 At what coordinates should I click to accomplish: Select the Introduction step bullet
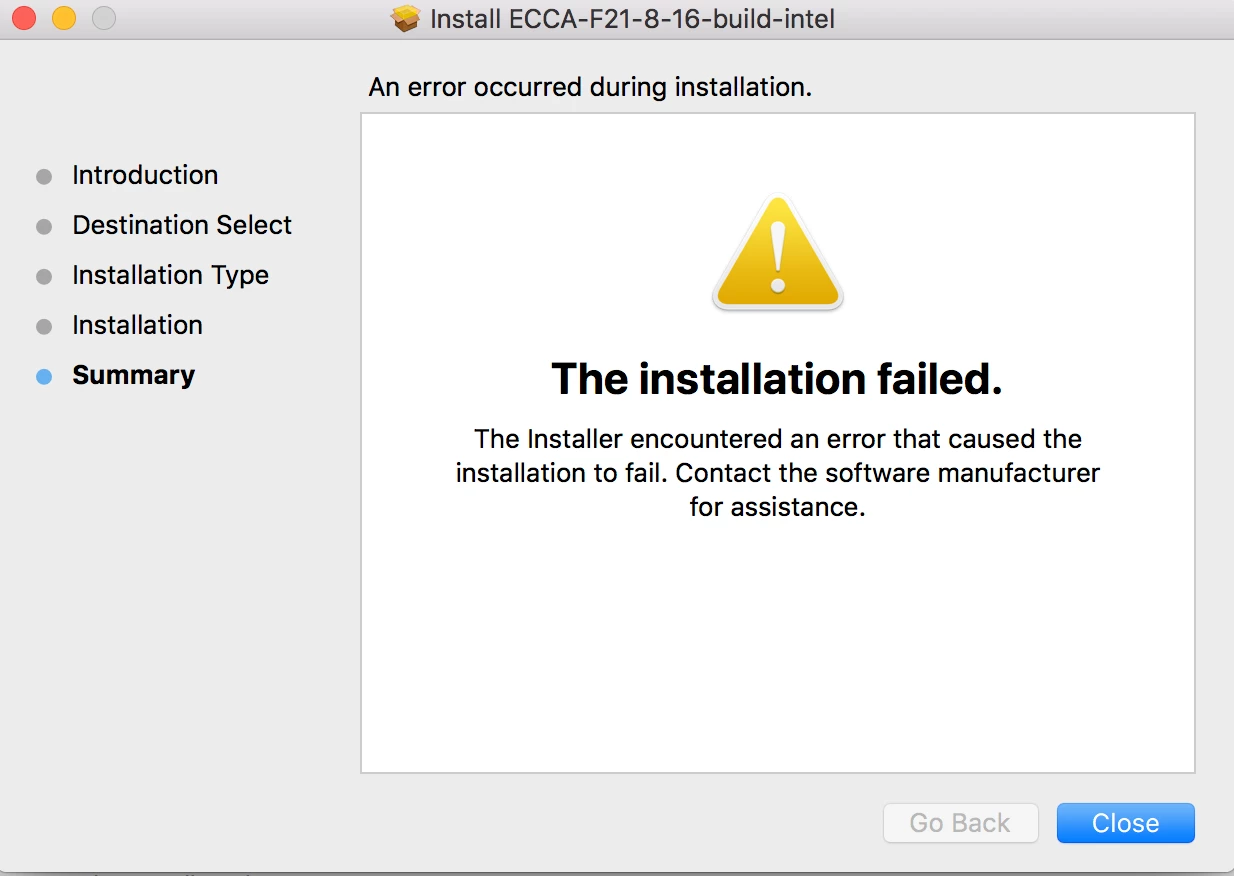click(x=44, y=176)
